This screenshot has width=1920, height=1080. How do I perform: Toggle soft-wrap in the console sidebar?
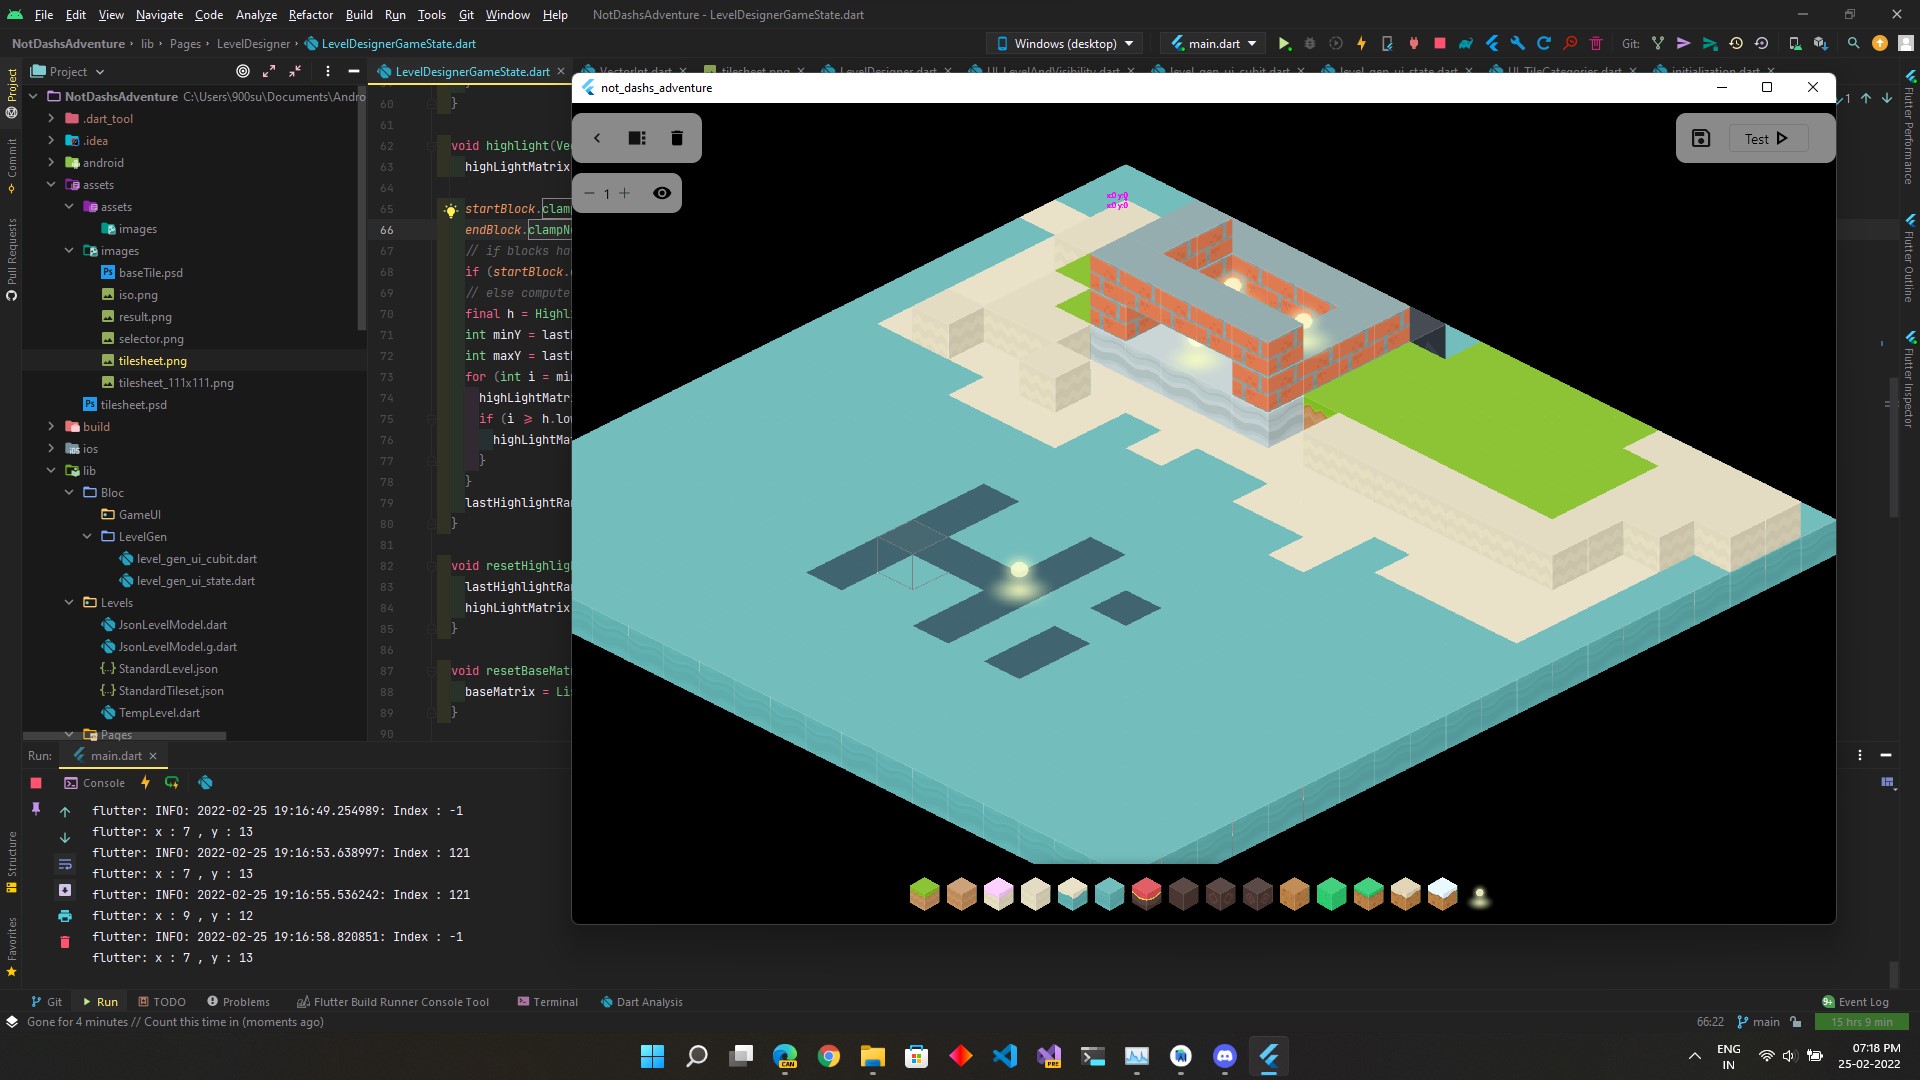pos(65,864)
